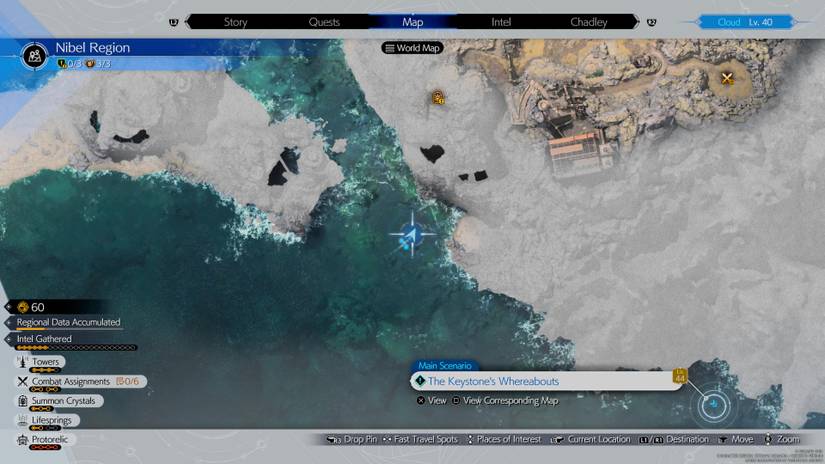The image size is (825, 464).
Task: Click View Corresponding Map option
Action: click(x=504, y=401)
